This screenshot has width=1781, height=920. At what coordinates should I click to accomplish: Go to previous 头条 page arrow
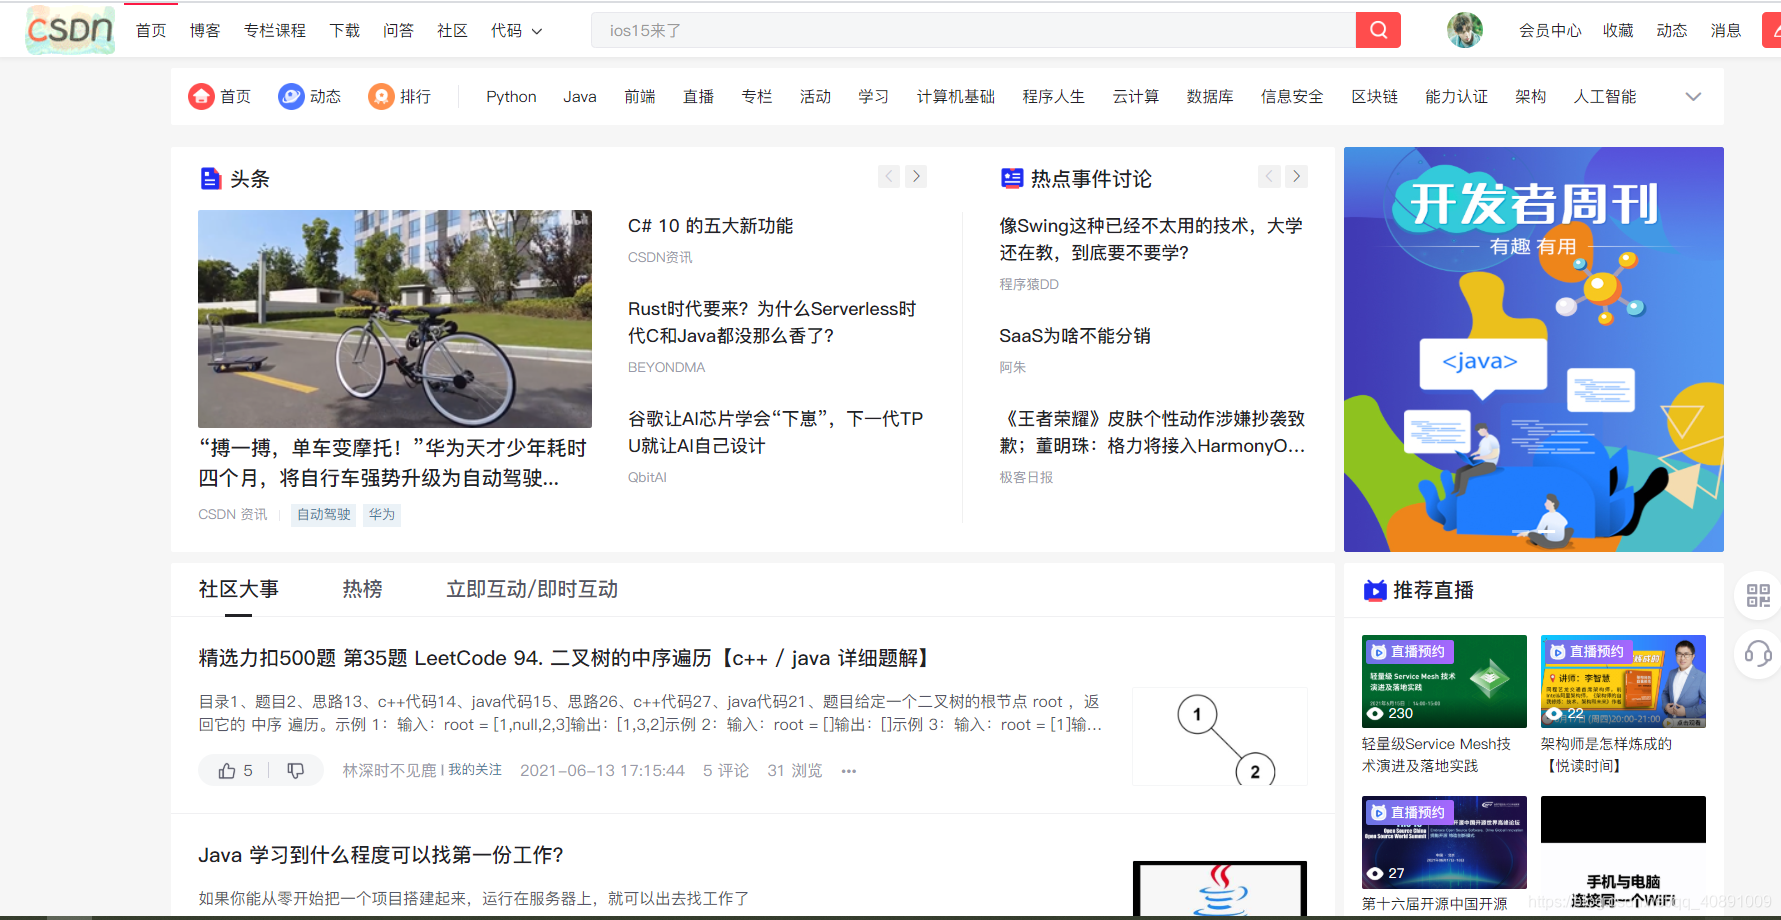(889, 177)
